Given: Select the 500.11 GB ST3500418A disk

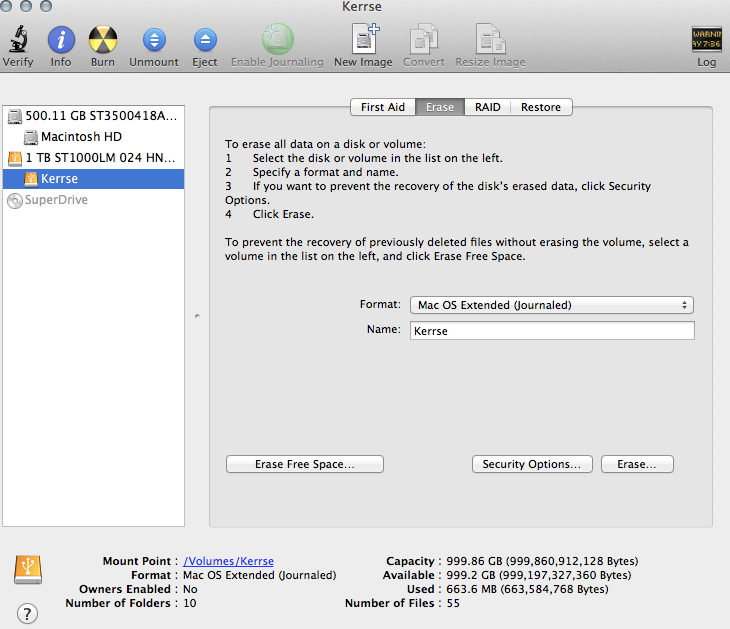Looking at the screenshot, I should (93, 115).
